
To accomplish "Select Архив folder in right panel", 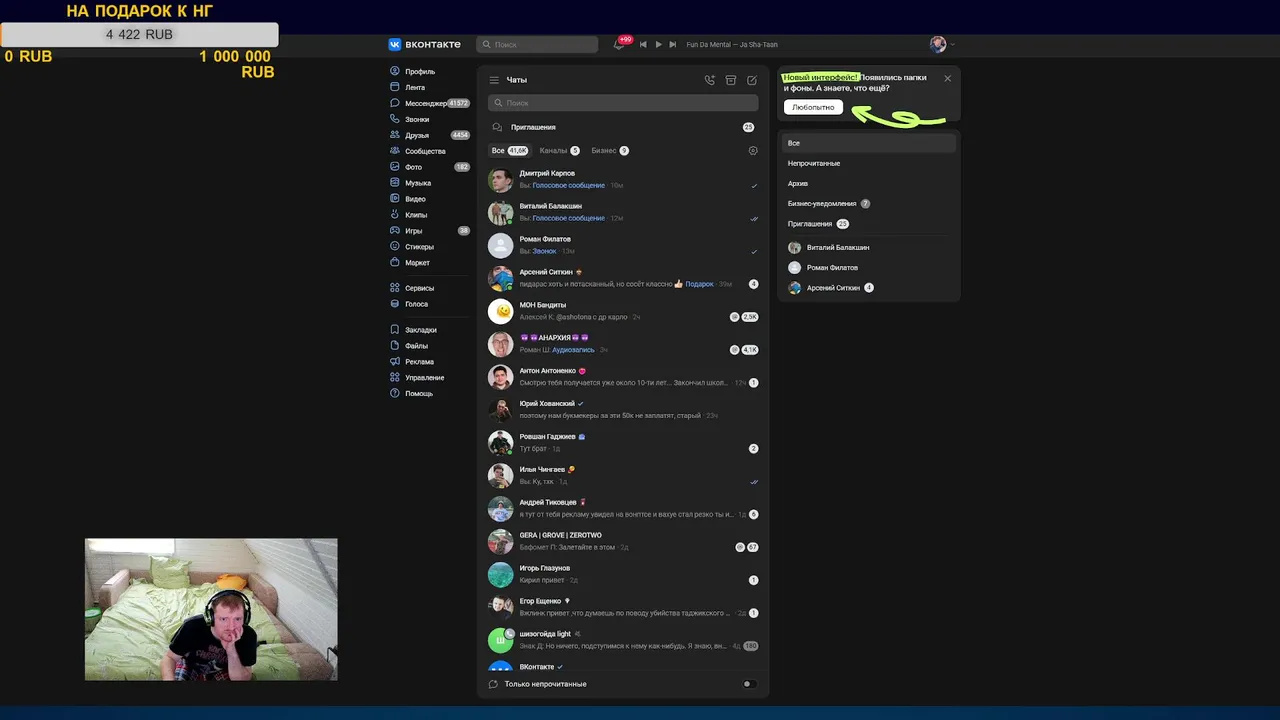I will (x=868, y=183).
